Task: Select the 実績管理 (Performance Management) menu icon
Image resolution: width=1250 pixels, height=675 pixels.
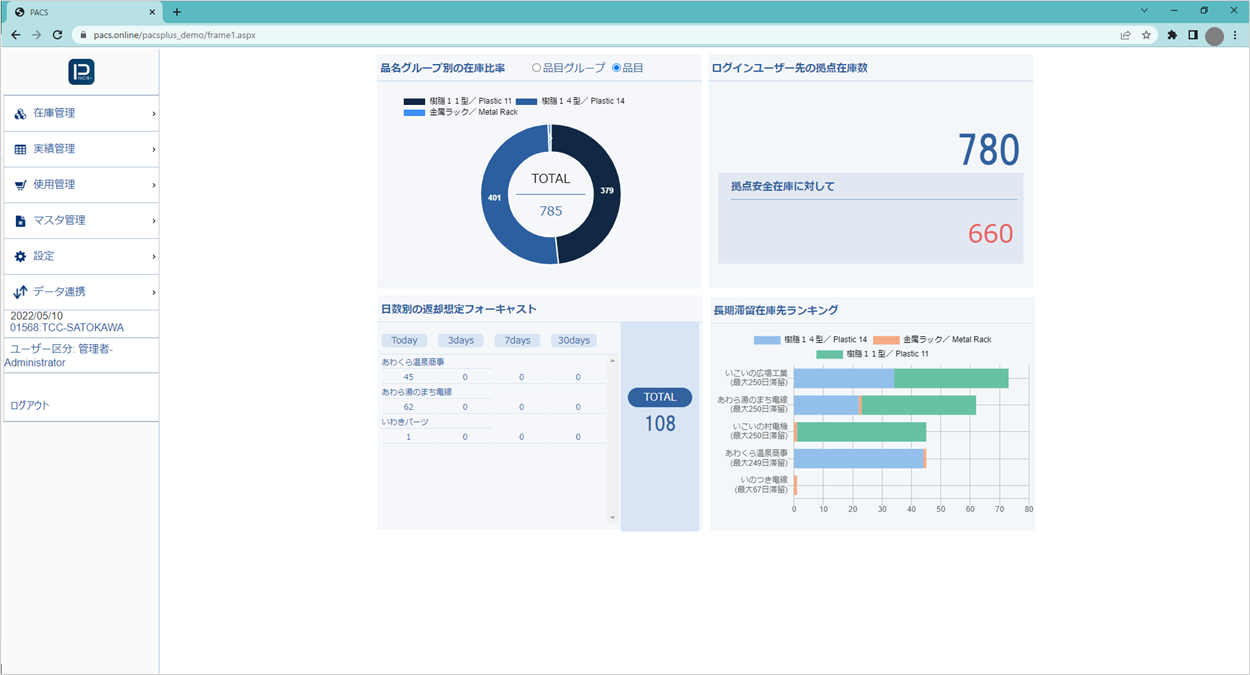Action: [22, 149]
